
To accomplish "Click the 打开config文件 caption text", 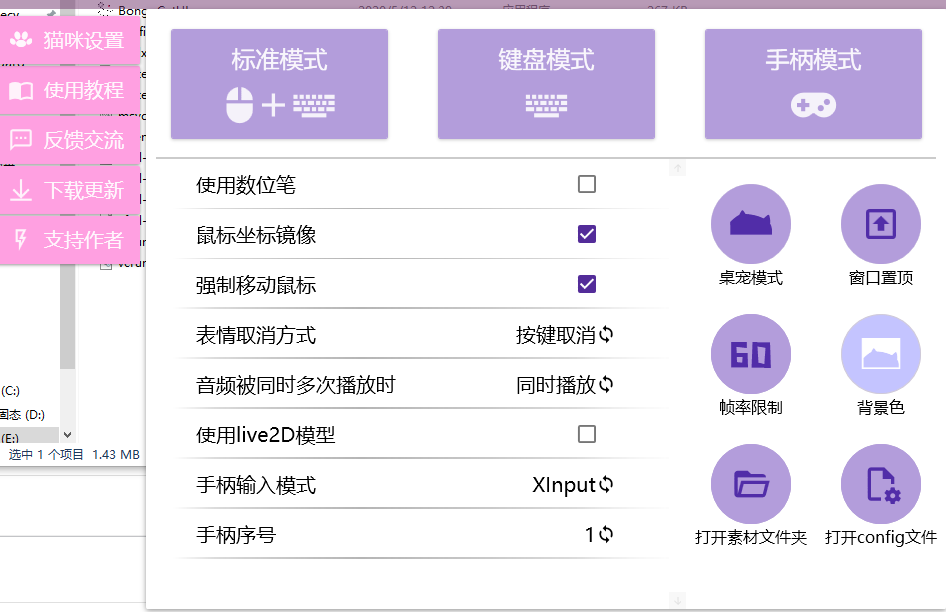I will [881, 537].
